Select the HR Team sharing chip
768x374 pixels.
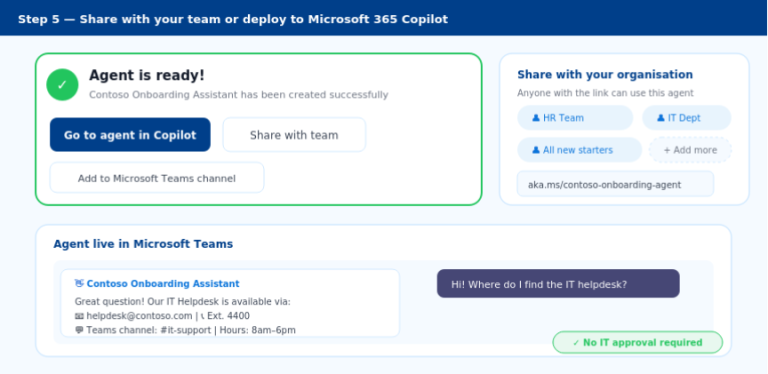(575, 118)
